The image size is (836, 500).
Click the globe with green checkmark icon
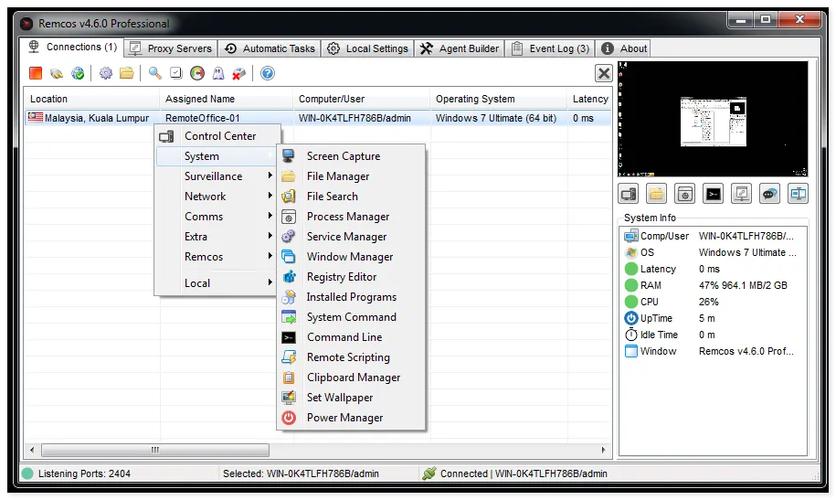point(78,73)
